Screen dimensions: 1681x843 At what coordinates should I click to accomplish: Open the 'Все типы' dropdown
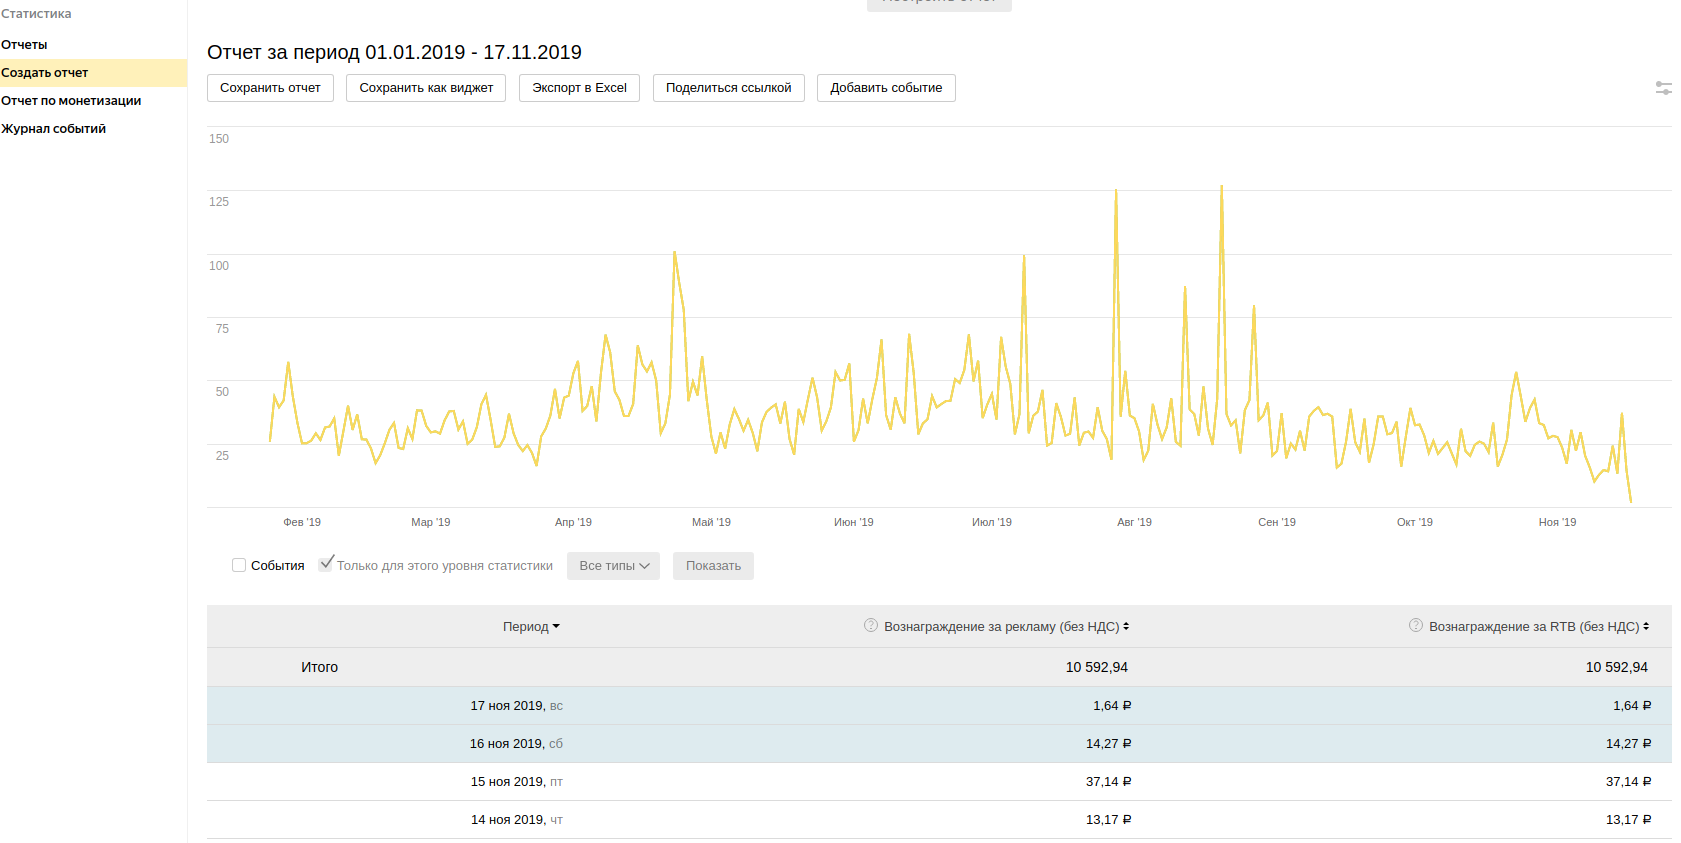click(x=613, y=566)
